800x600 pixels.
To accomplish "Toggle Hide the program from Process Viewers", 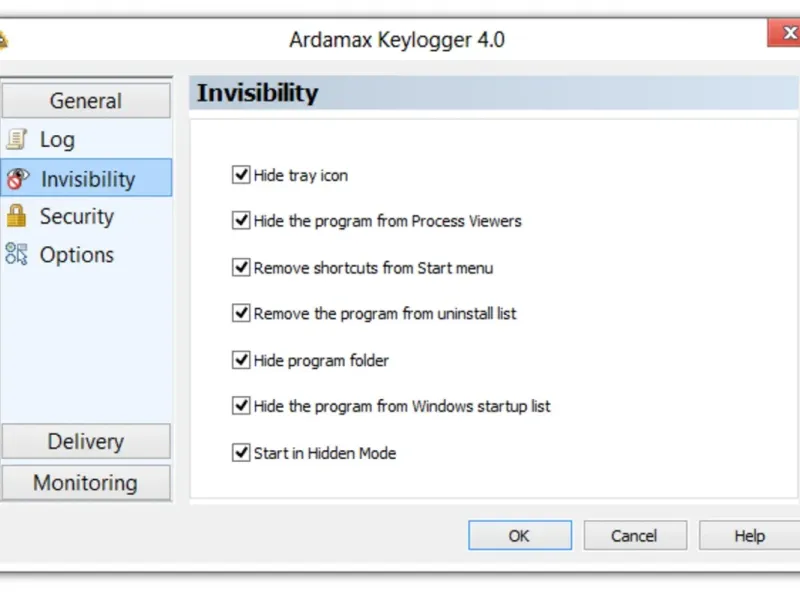I will click(x=241, y=221).
